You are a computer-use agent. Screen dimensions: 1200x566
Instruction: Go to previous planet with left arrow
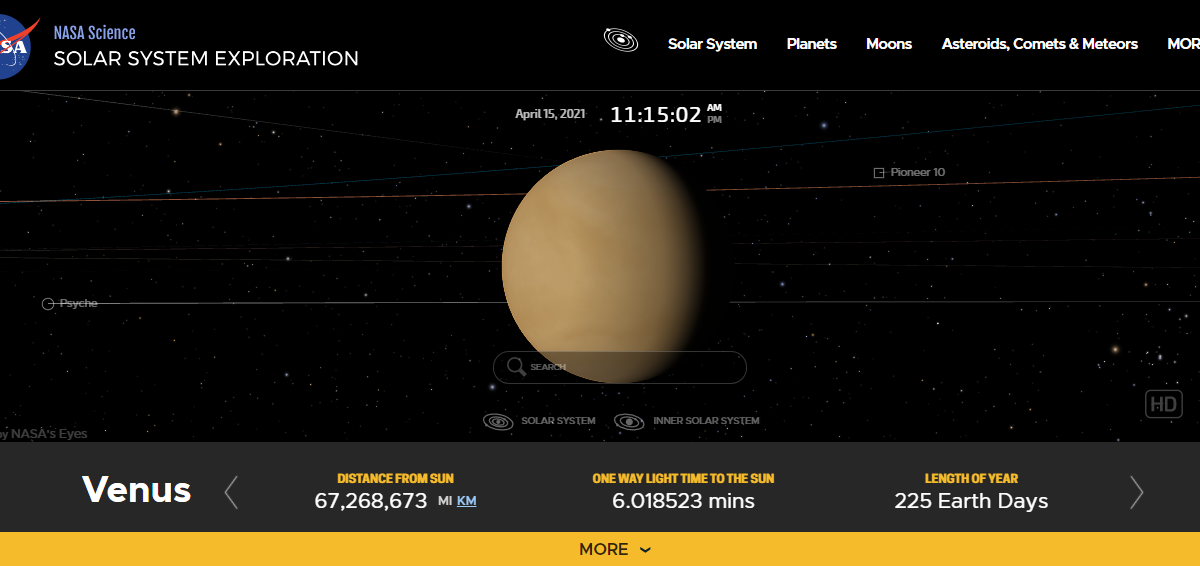231,492
